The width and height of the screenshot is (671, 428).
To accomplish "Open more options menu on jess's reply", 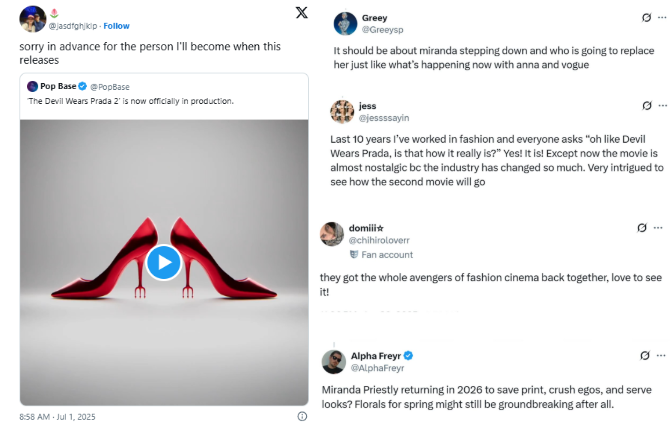I will (x=663, y=105).
